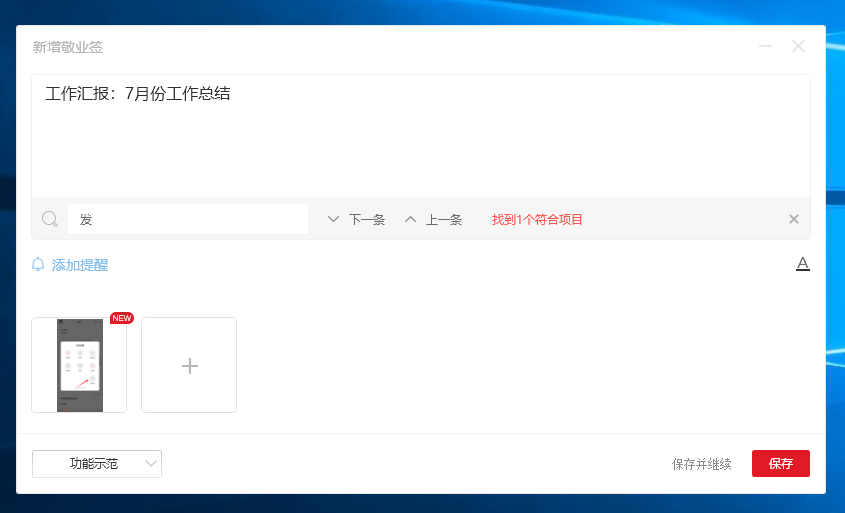Screen dimensions: 845x513
Task: Click the magnifier icon in search bar
Action: click(x=50, y=219)
